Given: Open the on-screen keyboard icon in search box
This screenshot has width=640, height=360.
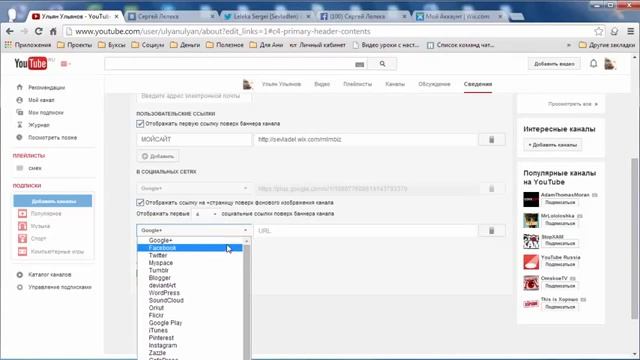Looking at the screenshot, I should click(x=359, y=64).
